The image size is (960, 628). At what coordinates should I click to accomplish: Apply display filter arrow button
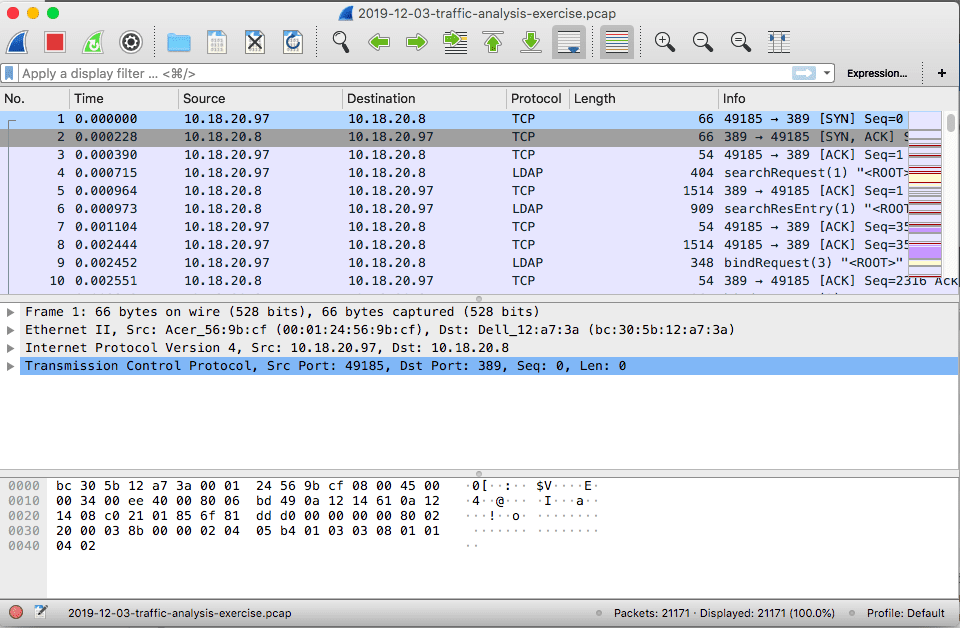pyautogui.click(x=804, y=73)
